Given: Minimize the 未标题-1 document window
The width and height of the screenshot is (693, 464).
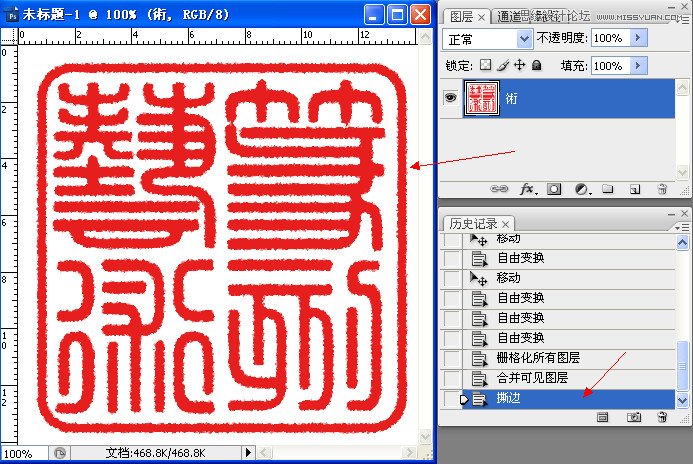Looking at the screenshot, I should coord(373,15).
